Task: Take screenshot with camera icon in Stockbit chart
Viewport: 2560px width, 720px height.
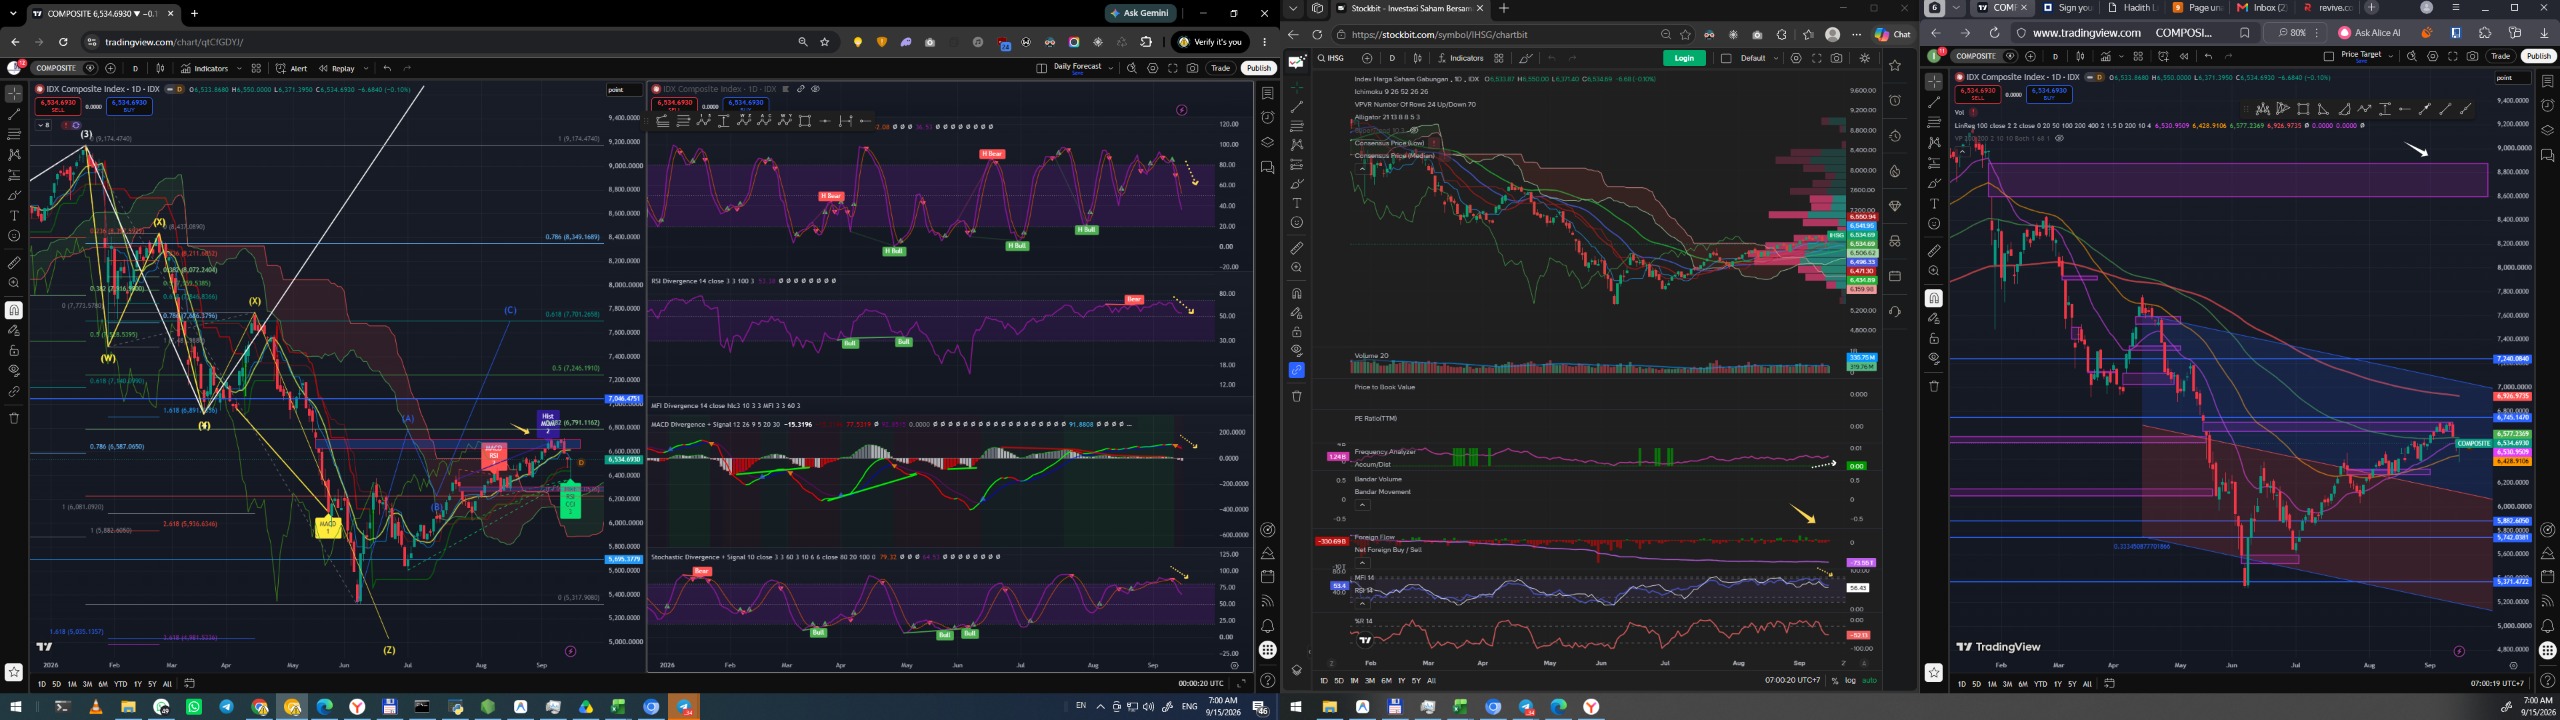Action: point(1837,58)
